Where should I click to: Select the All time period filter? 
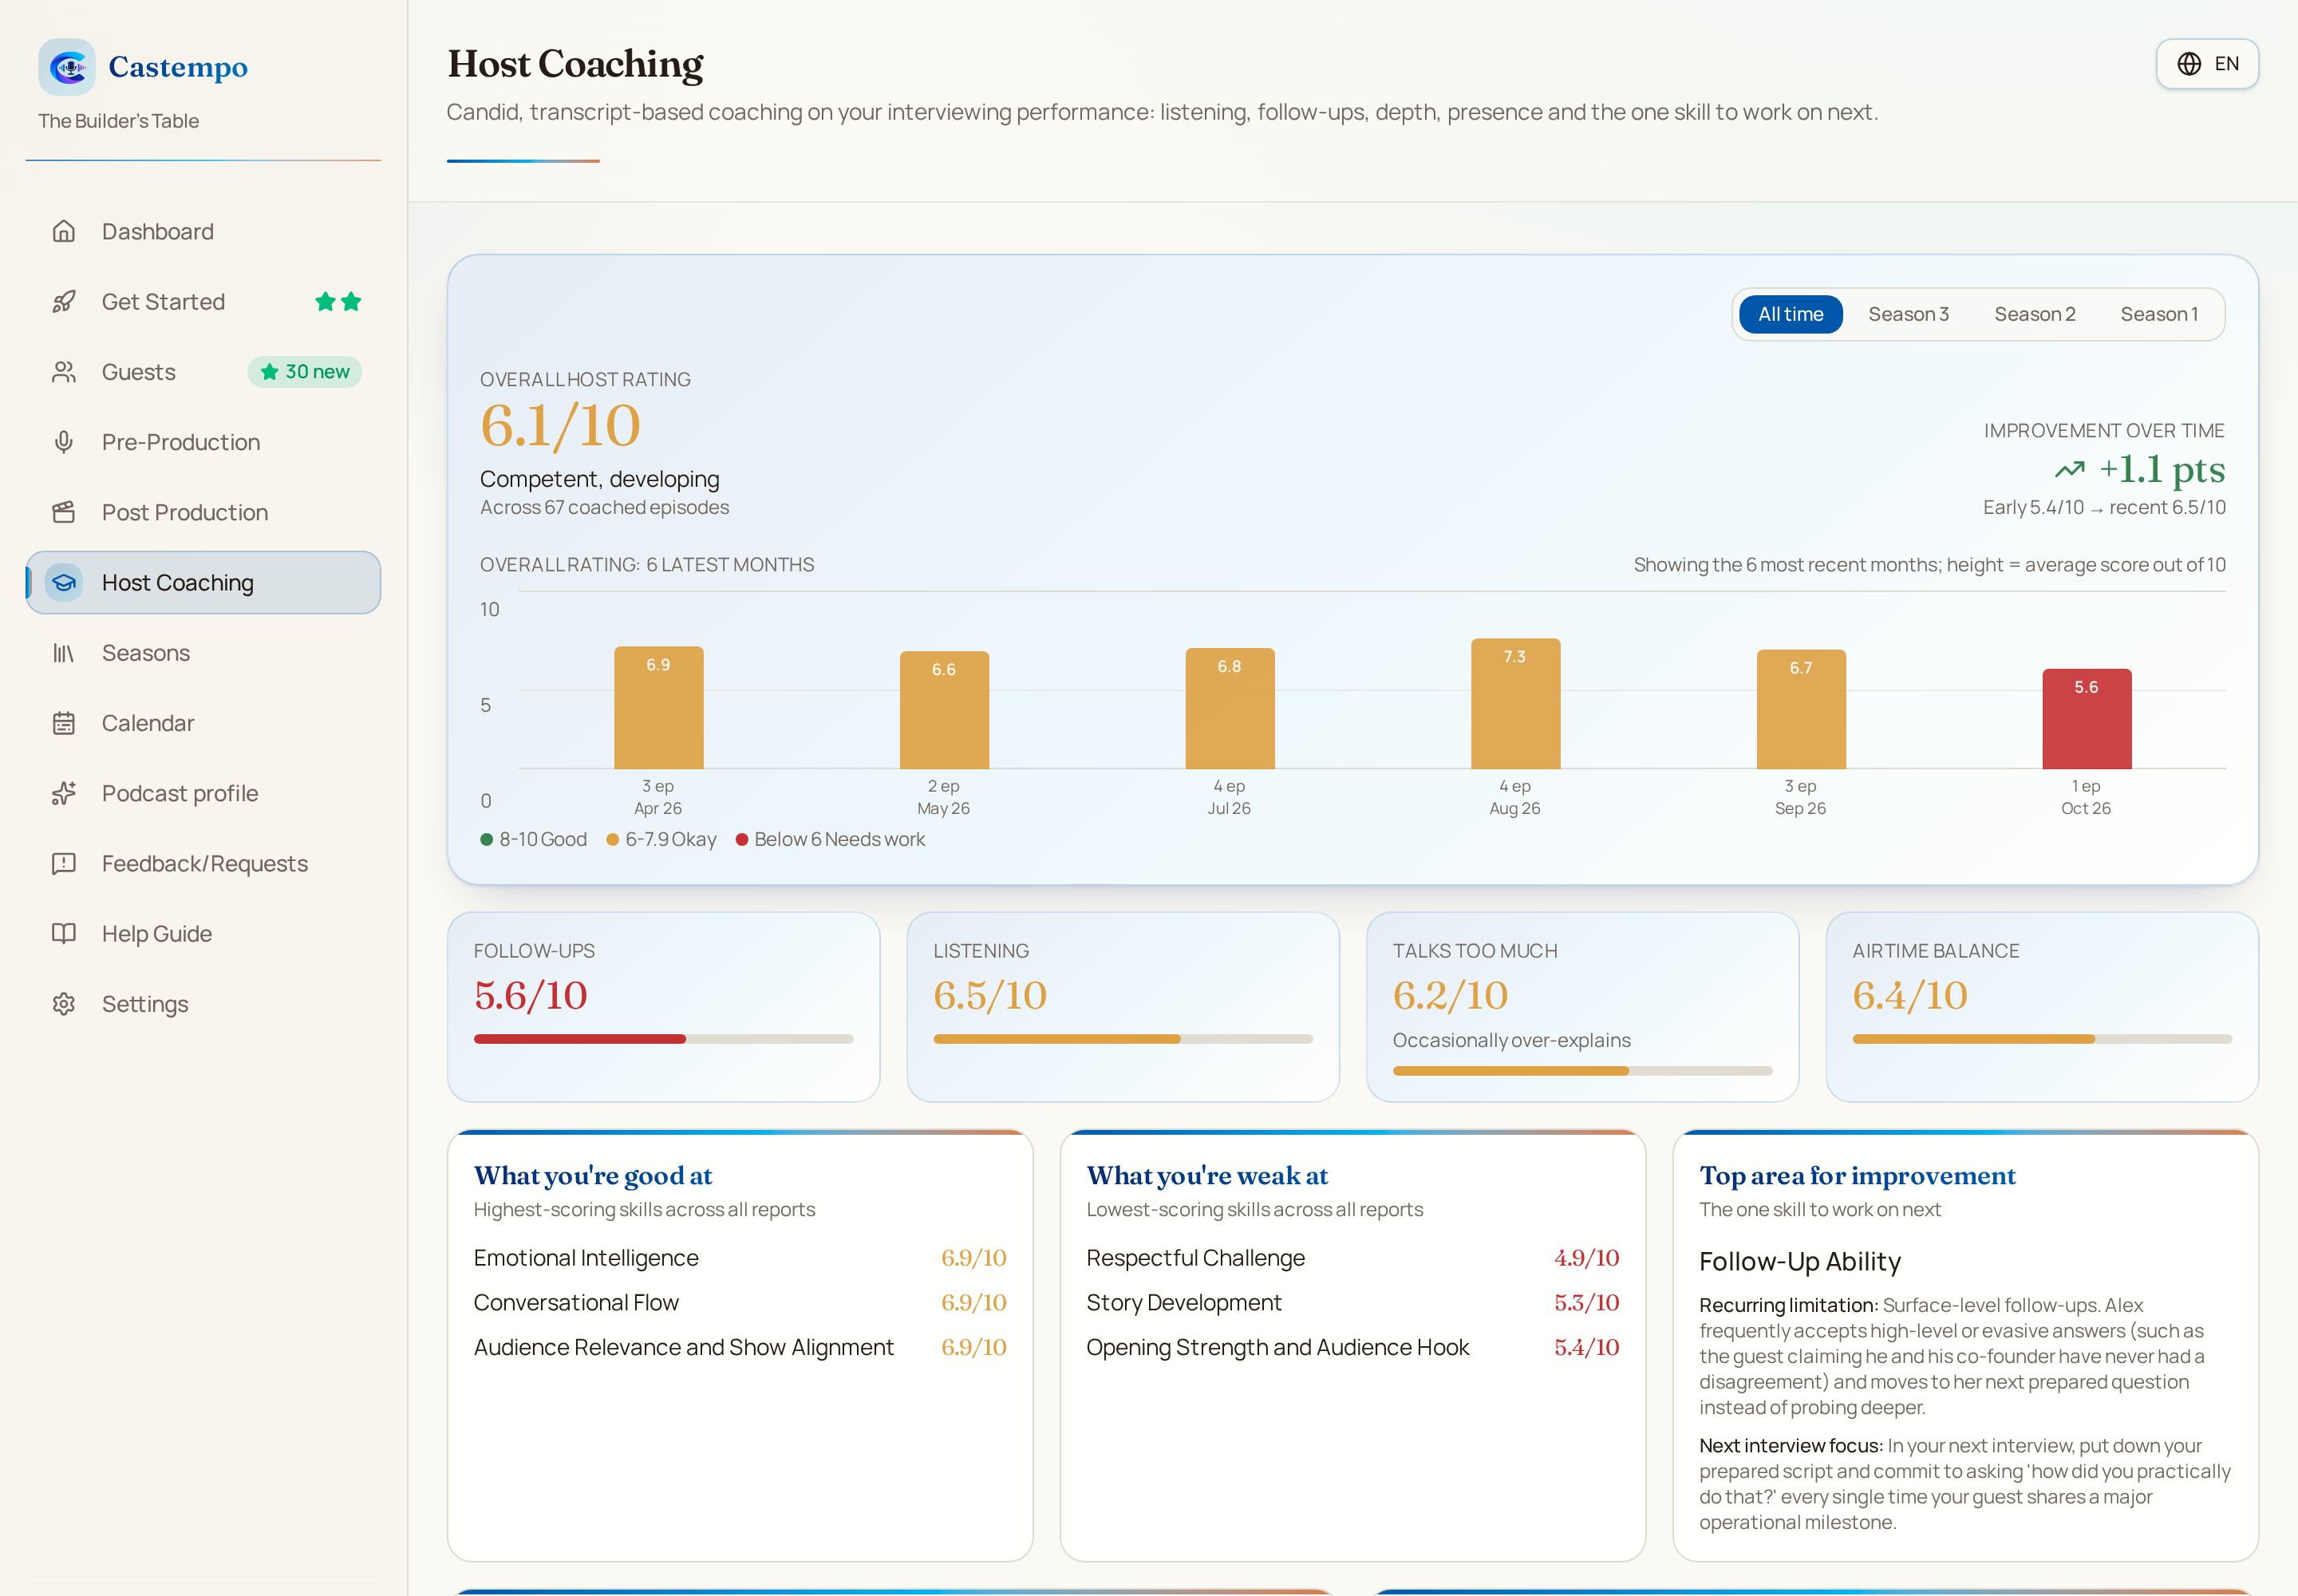click(x=1790, y=314)
